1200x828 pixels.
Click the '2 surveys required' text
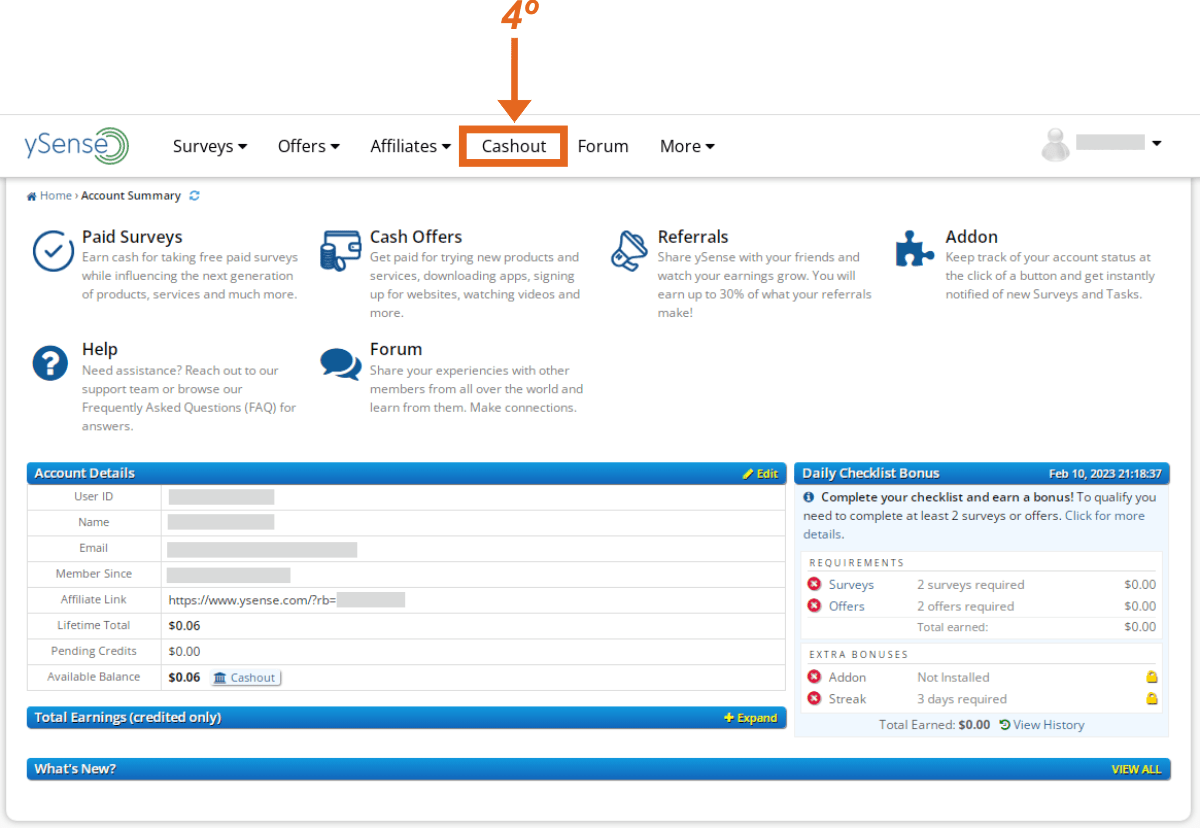point(971,585)
